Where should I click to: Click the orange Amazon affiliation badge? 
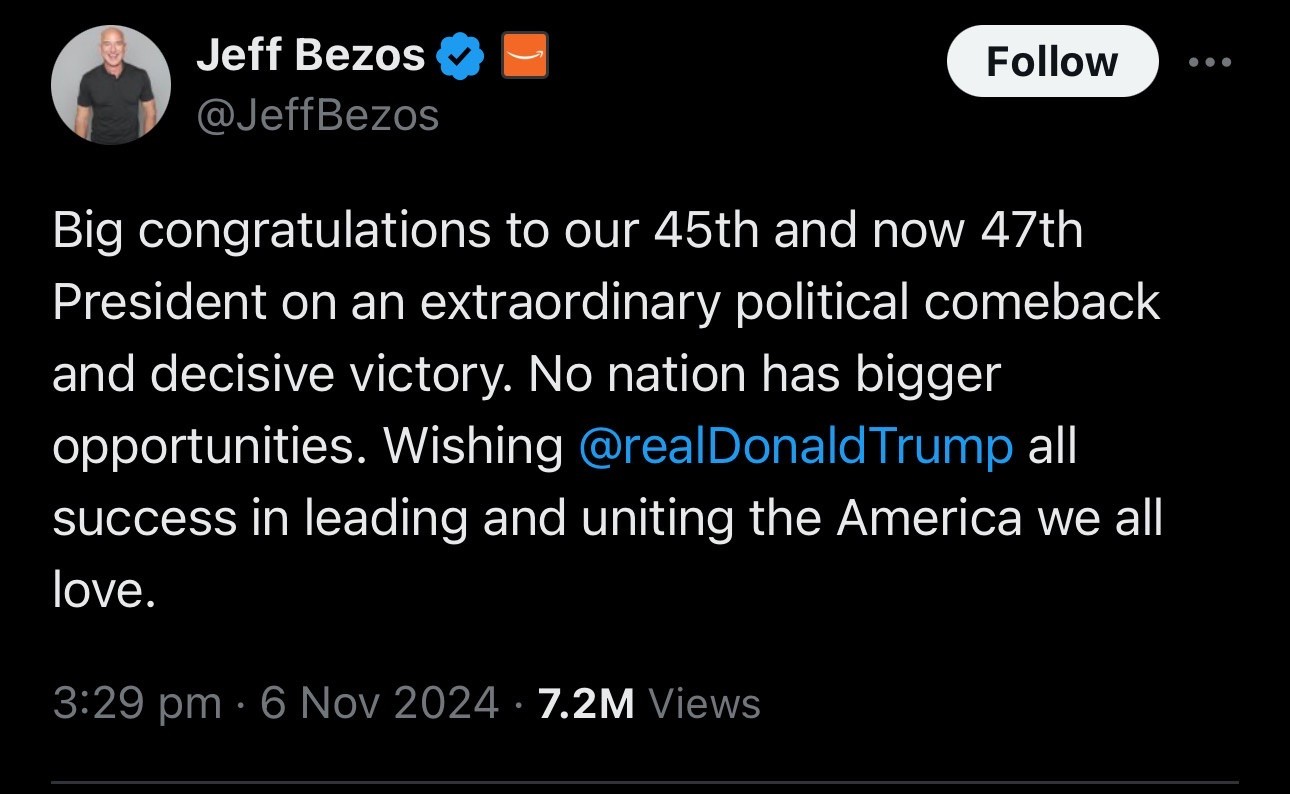523,57
